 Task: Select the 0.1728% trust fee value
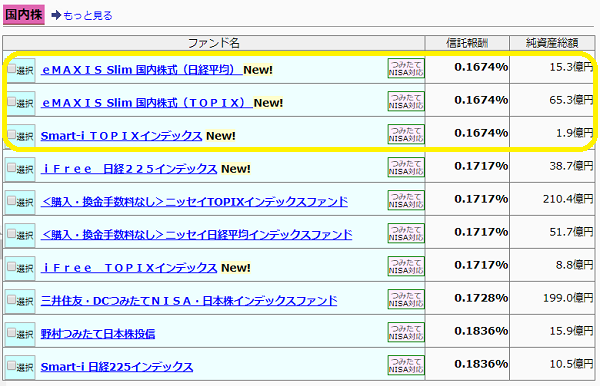coord(481,298)
